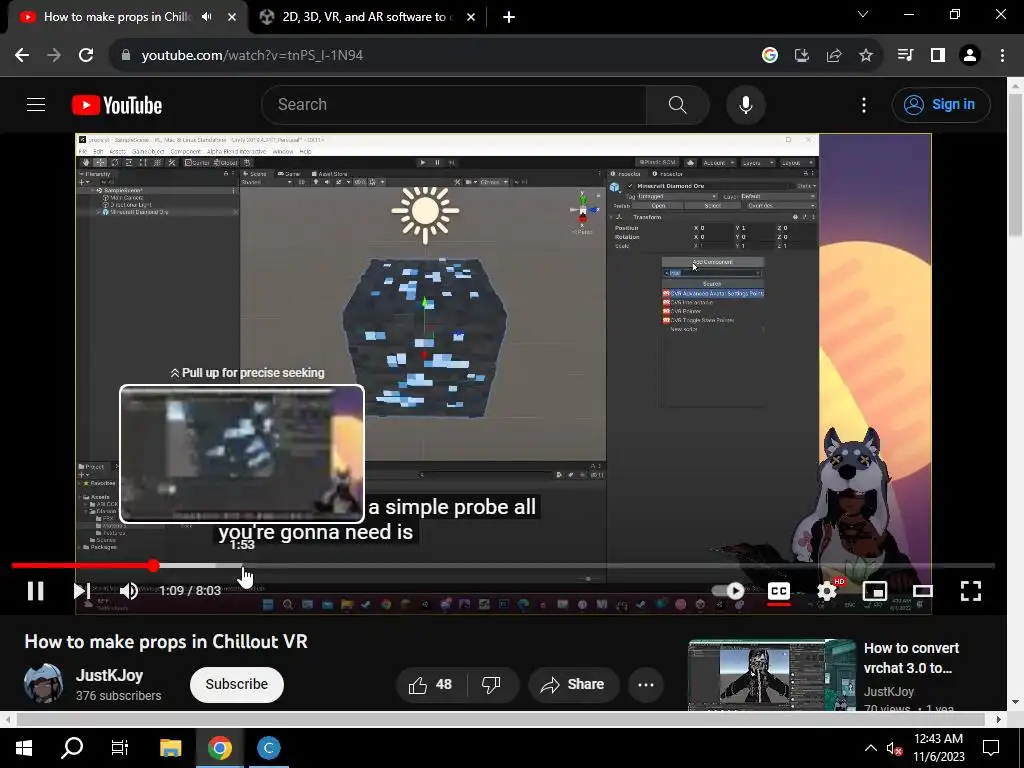The height and width of the screenshot is (768, 1024).
Task: Open Windows taskbar search
Action: (x=72, y=747)
